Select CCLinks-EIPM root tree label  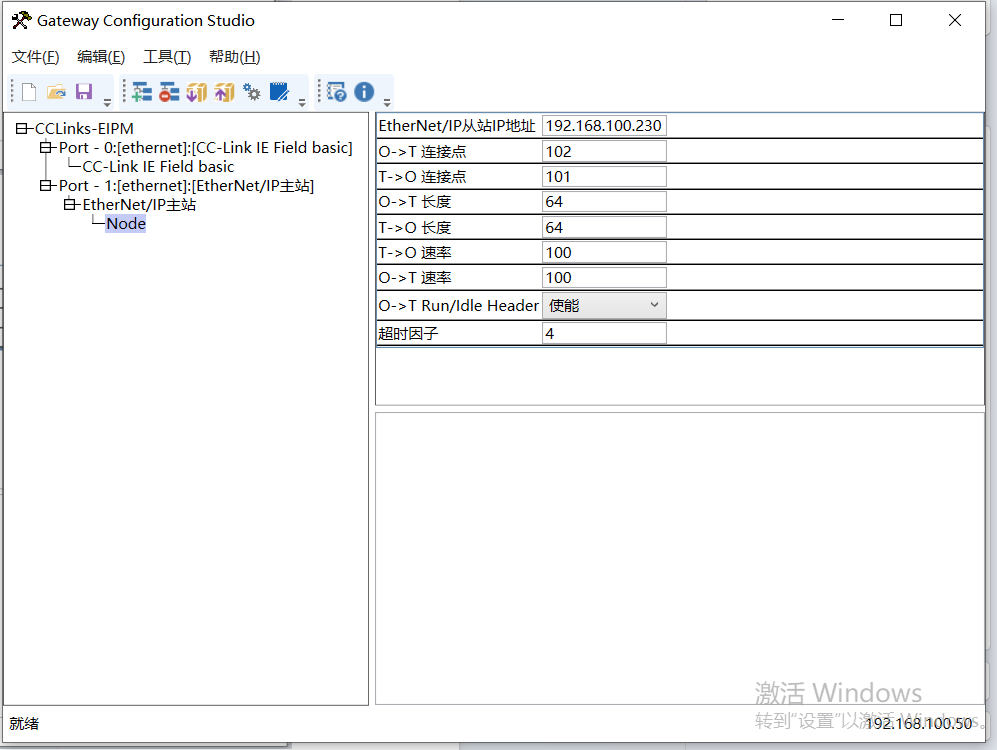click(84, 128)
